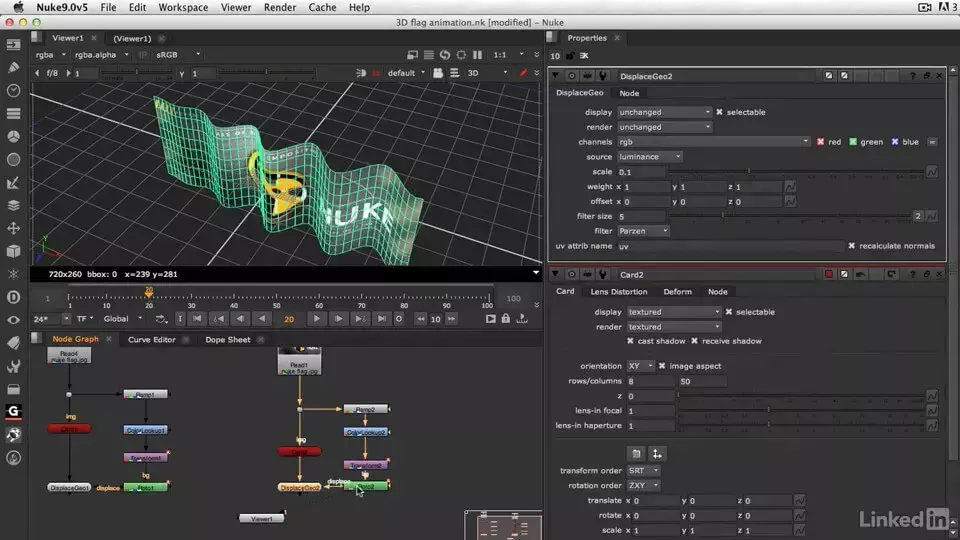960x540 pixels.
Task: Toggle the viewer ROI crosshair icon
Action: click(x=461, y=54)
